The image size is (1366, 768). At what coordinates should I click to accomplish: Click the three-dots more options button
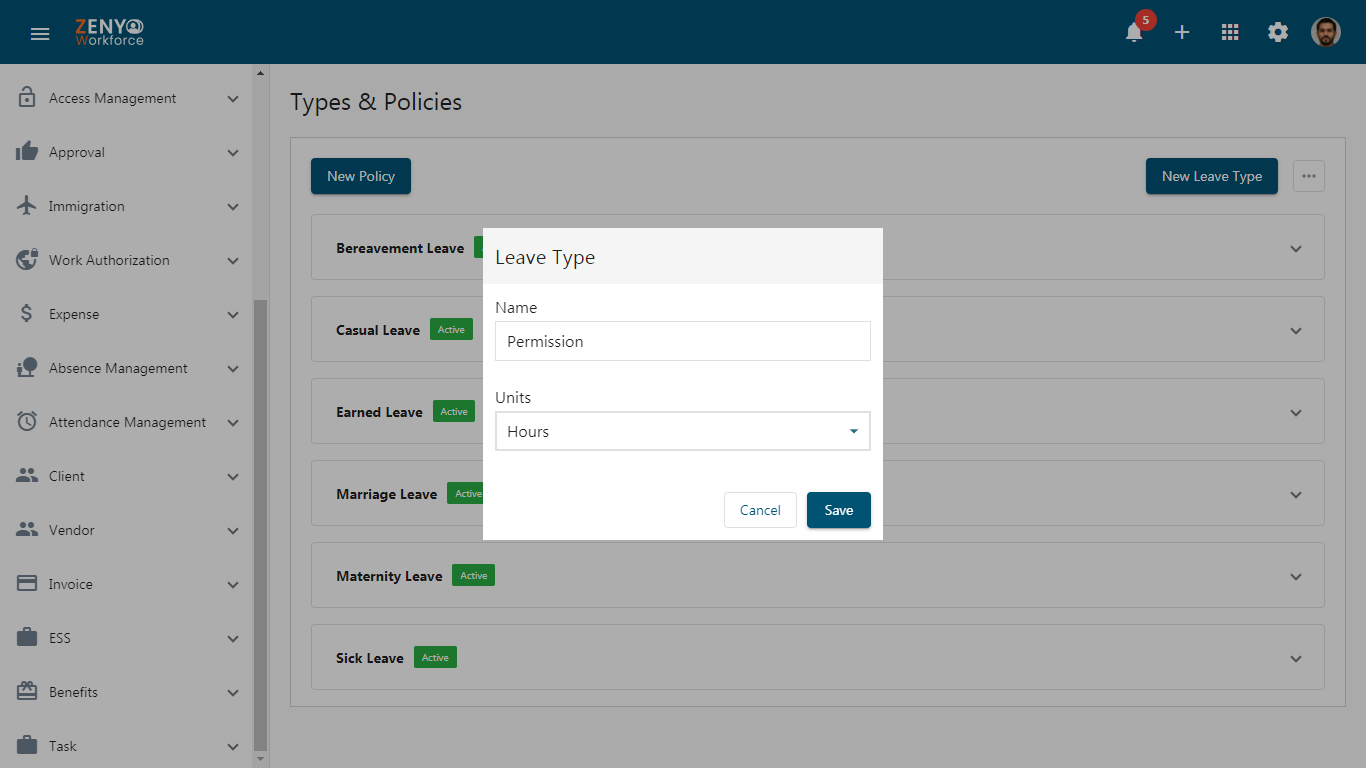click(1309, 176)
